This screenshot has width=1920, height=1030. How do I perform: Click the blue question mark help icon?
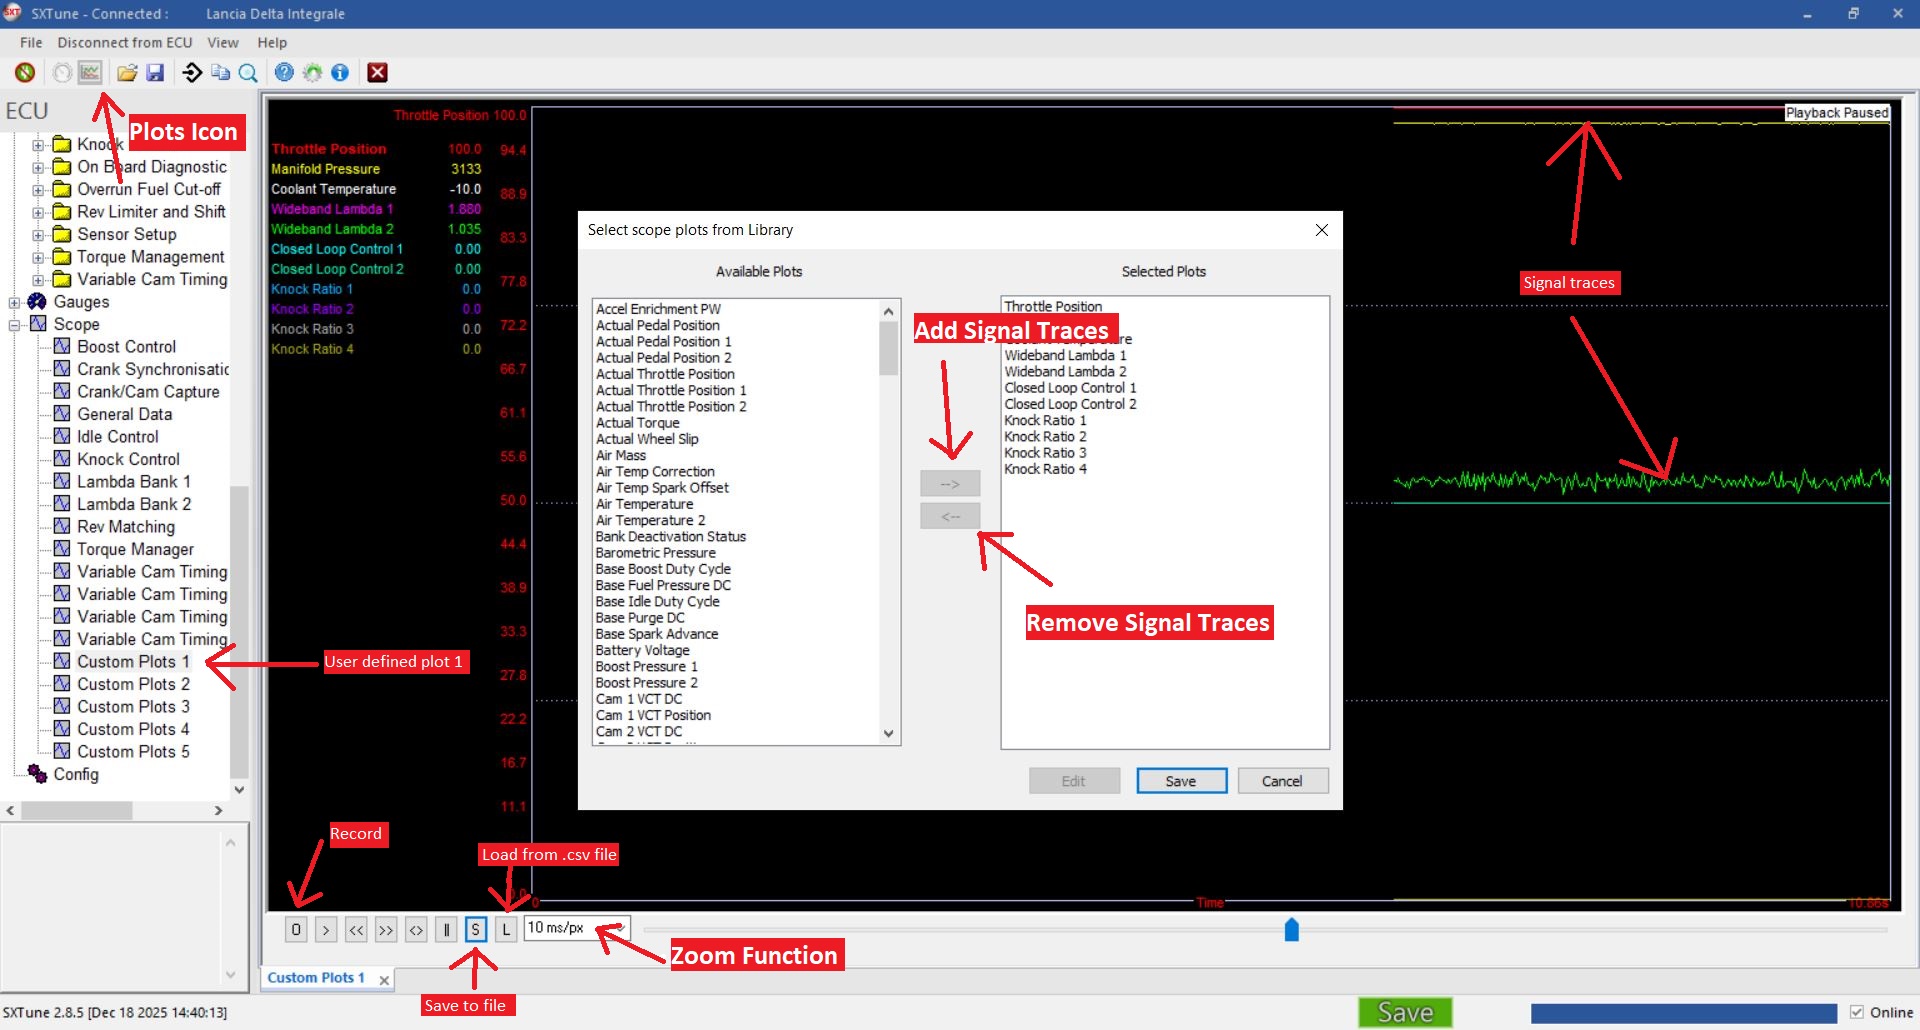284,73
